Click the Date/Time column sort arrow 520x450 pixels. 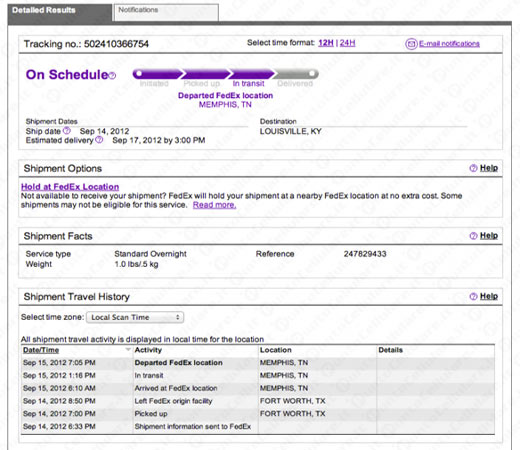[128, 349]
